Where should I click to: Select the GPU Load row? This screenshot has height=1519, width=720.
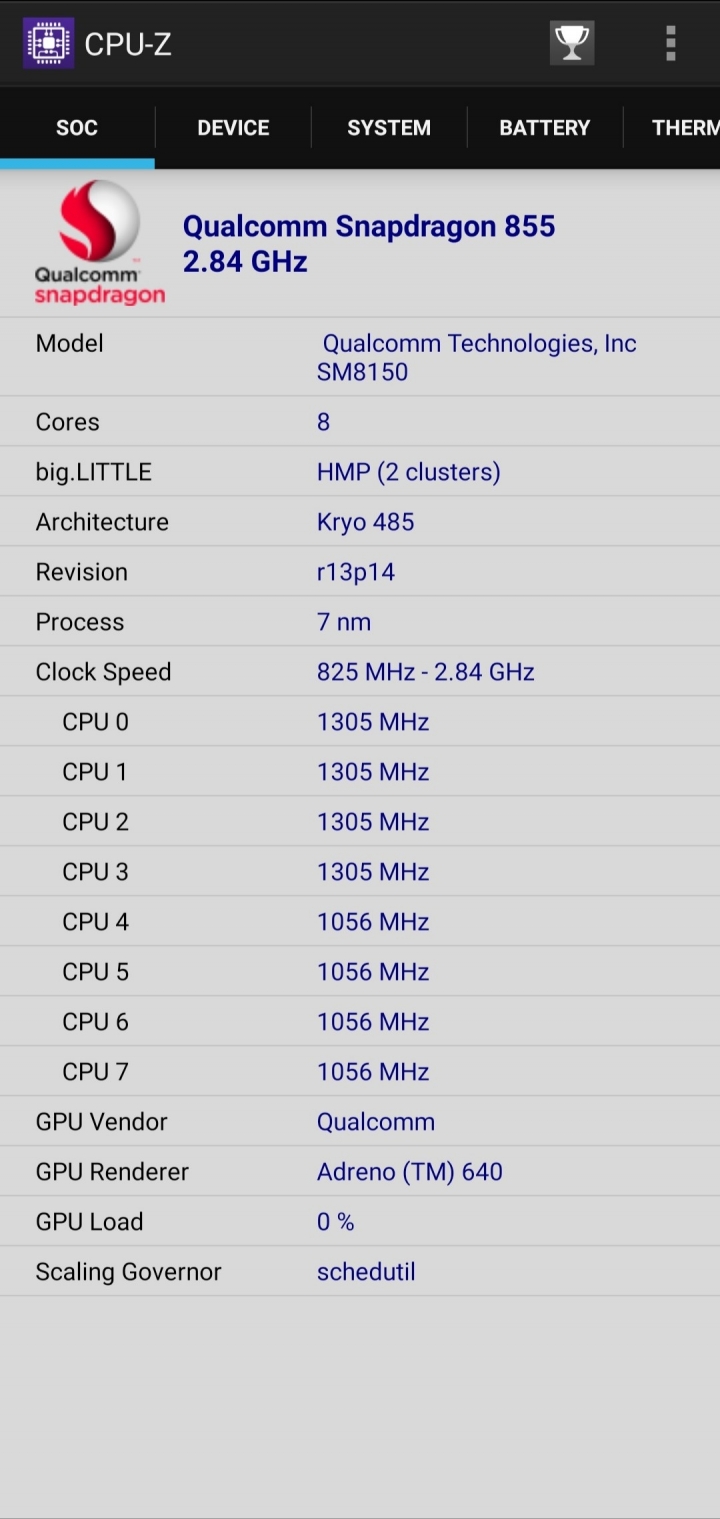point(360,1221)
